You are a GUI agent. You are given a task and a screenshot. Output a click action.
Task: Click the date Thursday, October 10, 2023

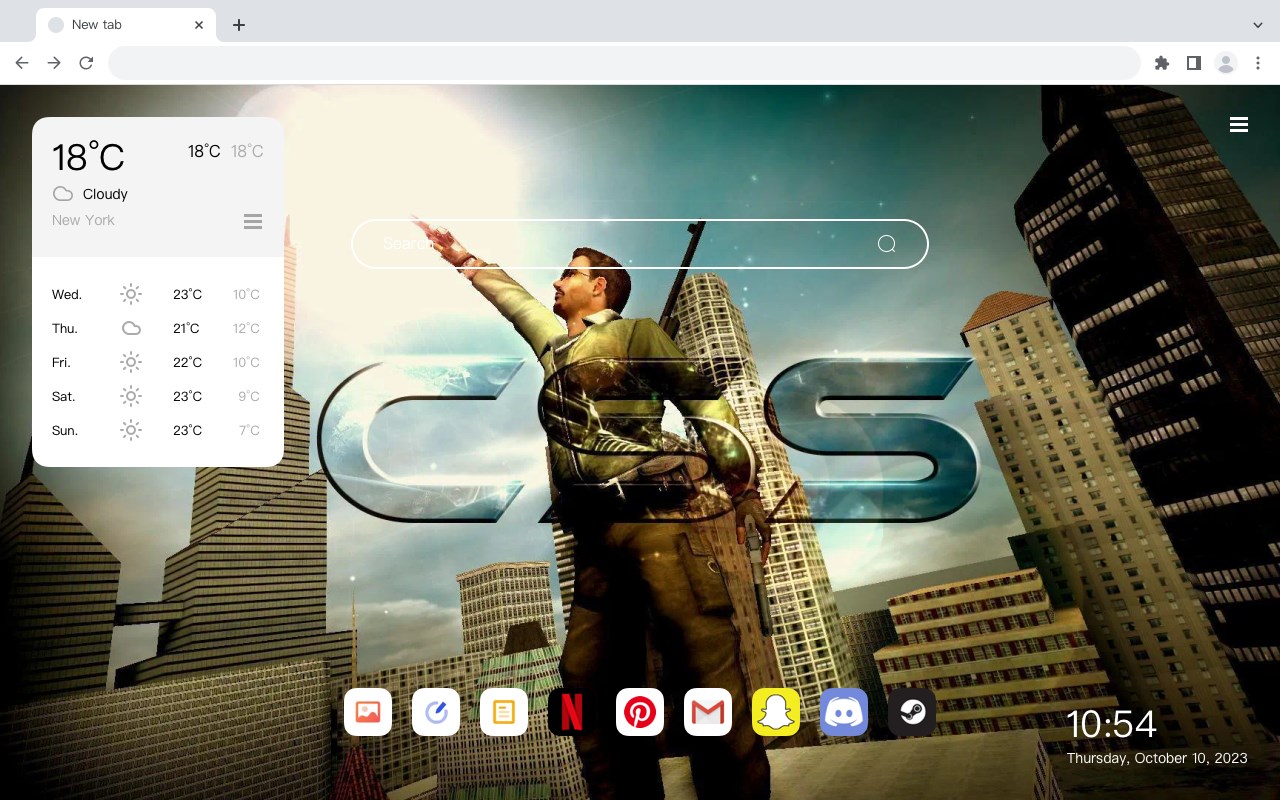point(1157,758)
